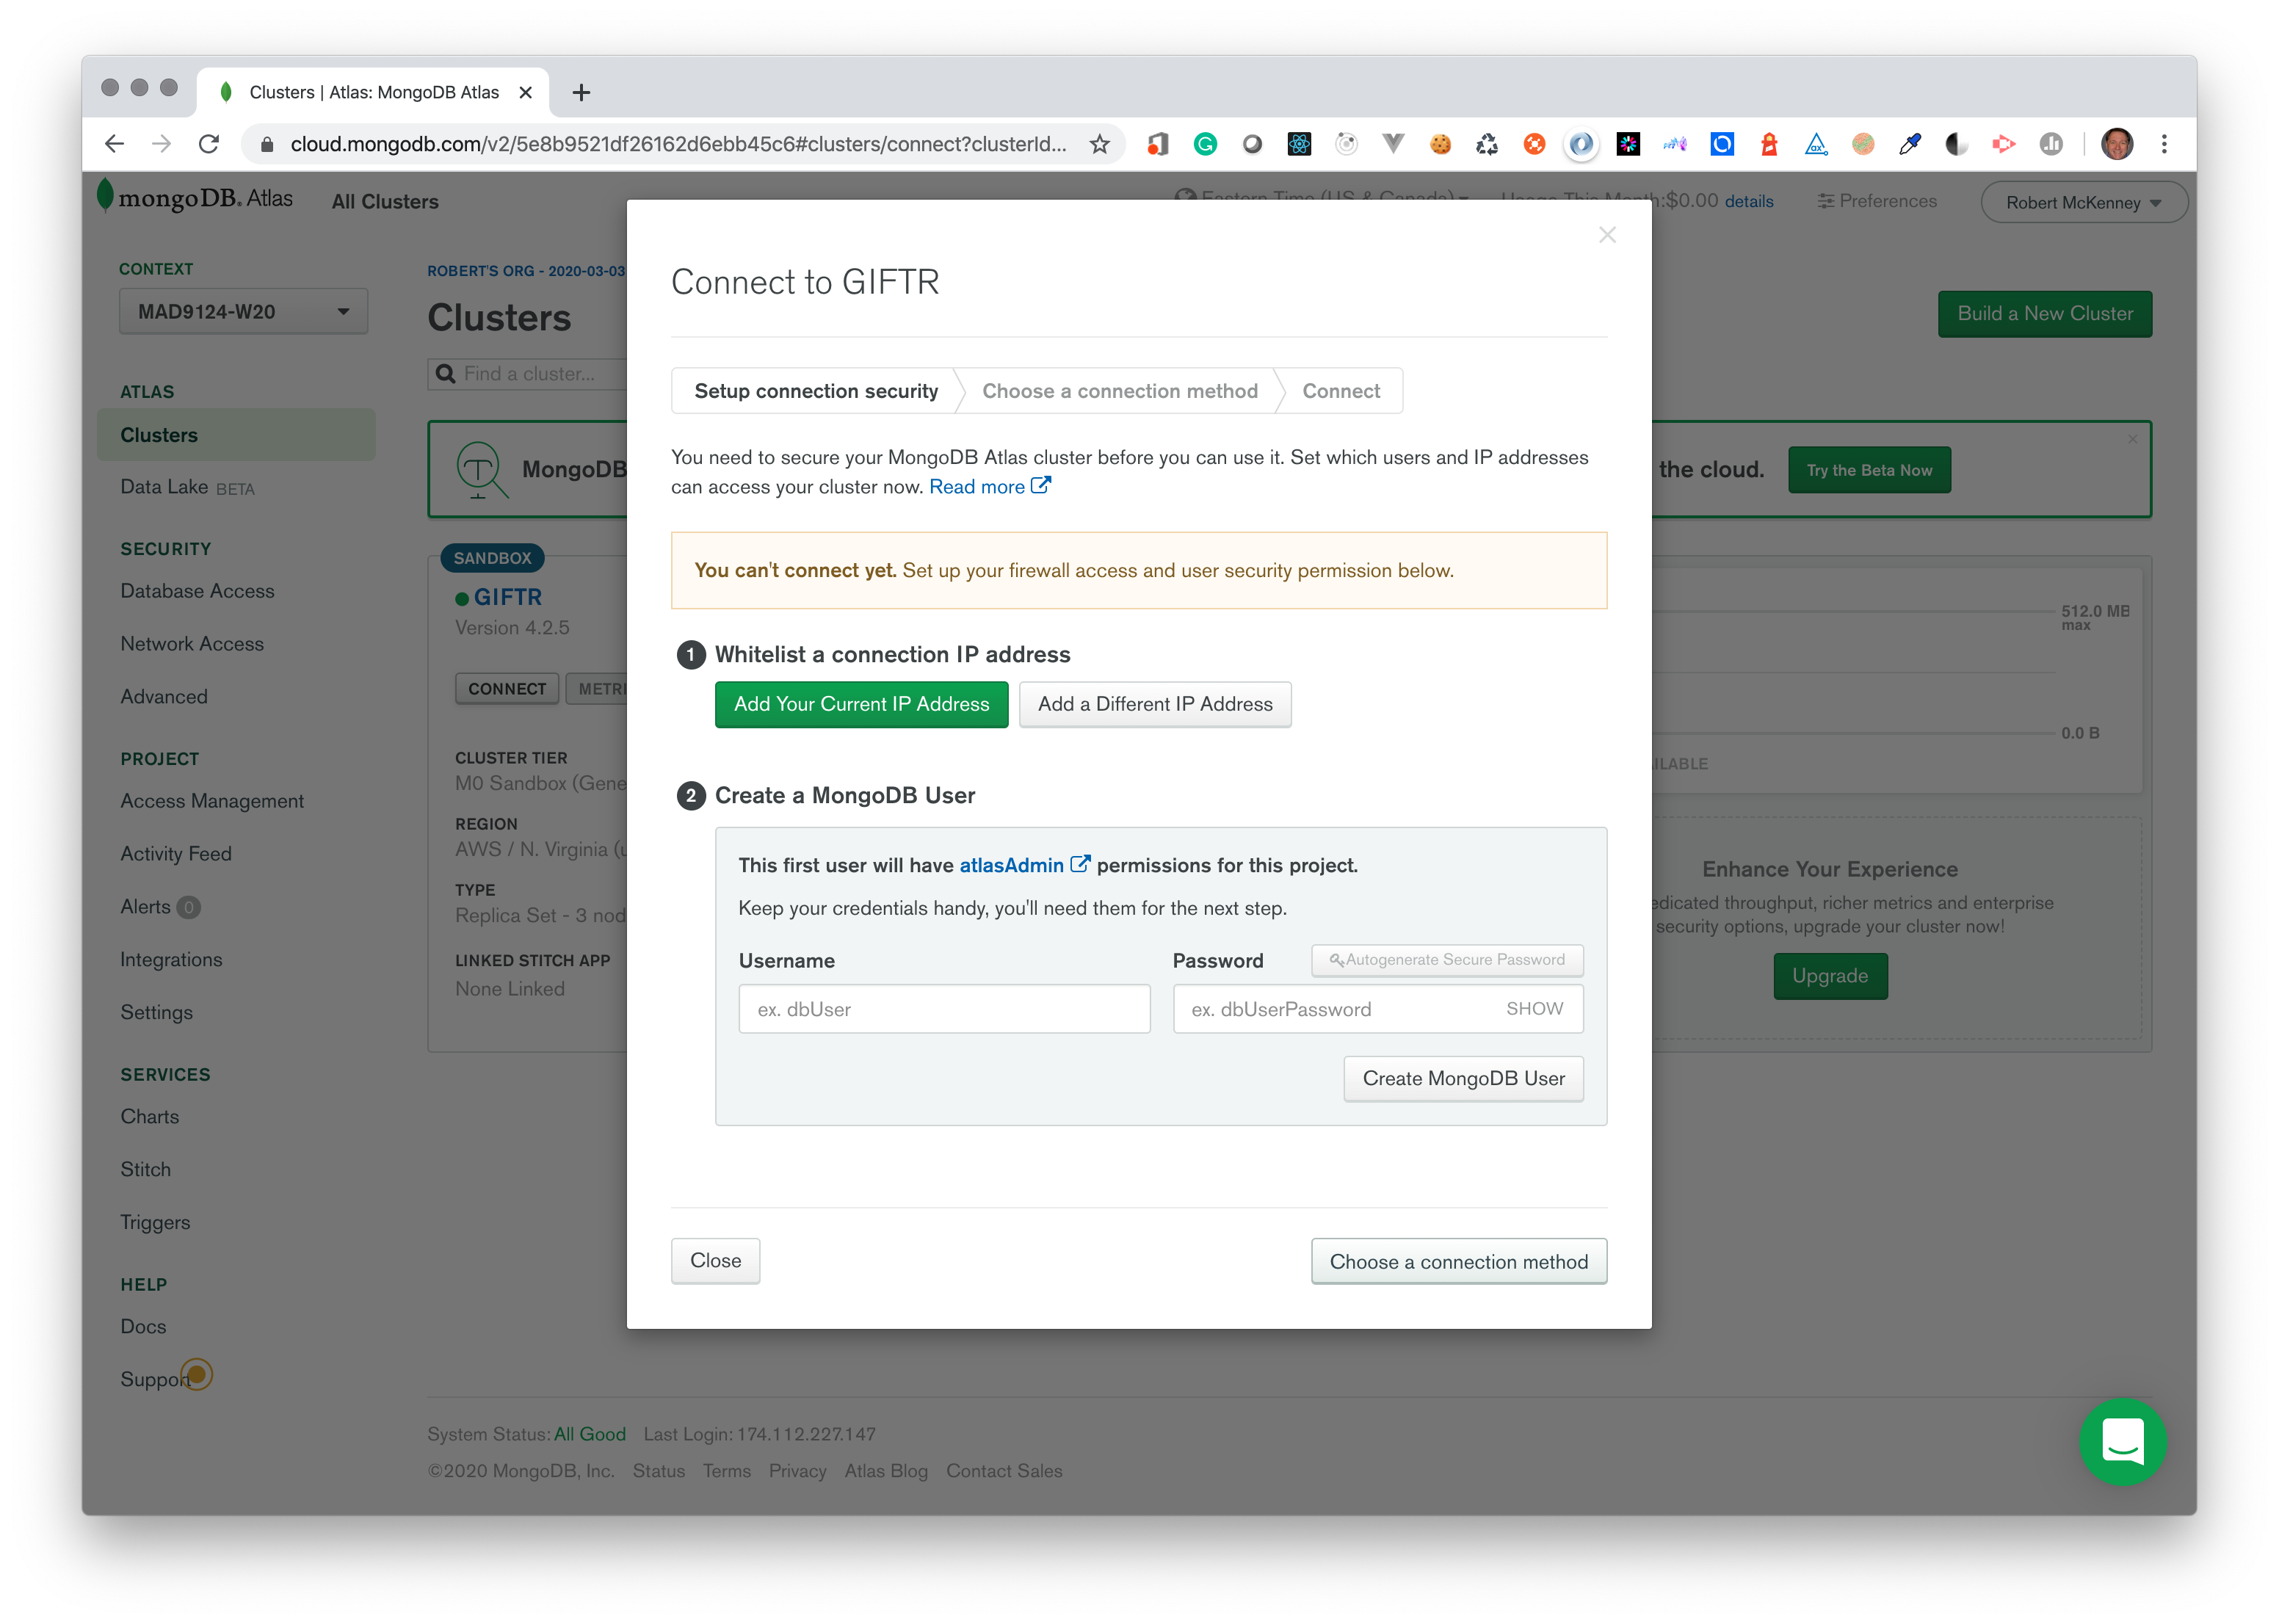
Task: Expand the Connect tab step indicator
Action: [x=1341, y=388]
